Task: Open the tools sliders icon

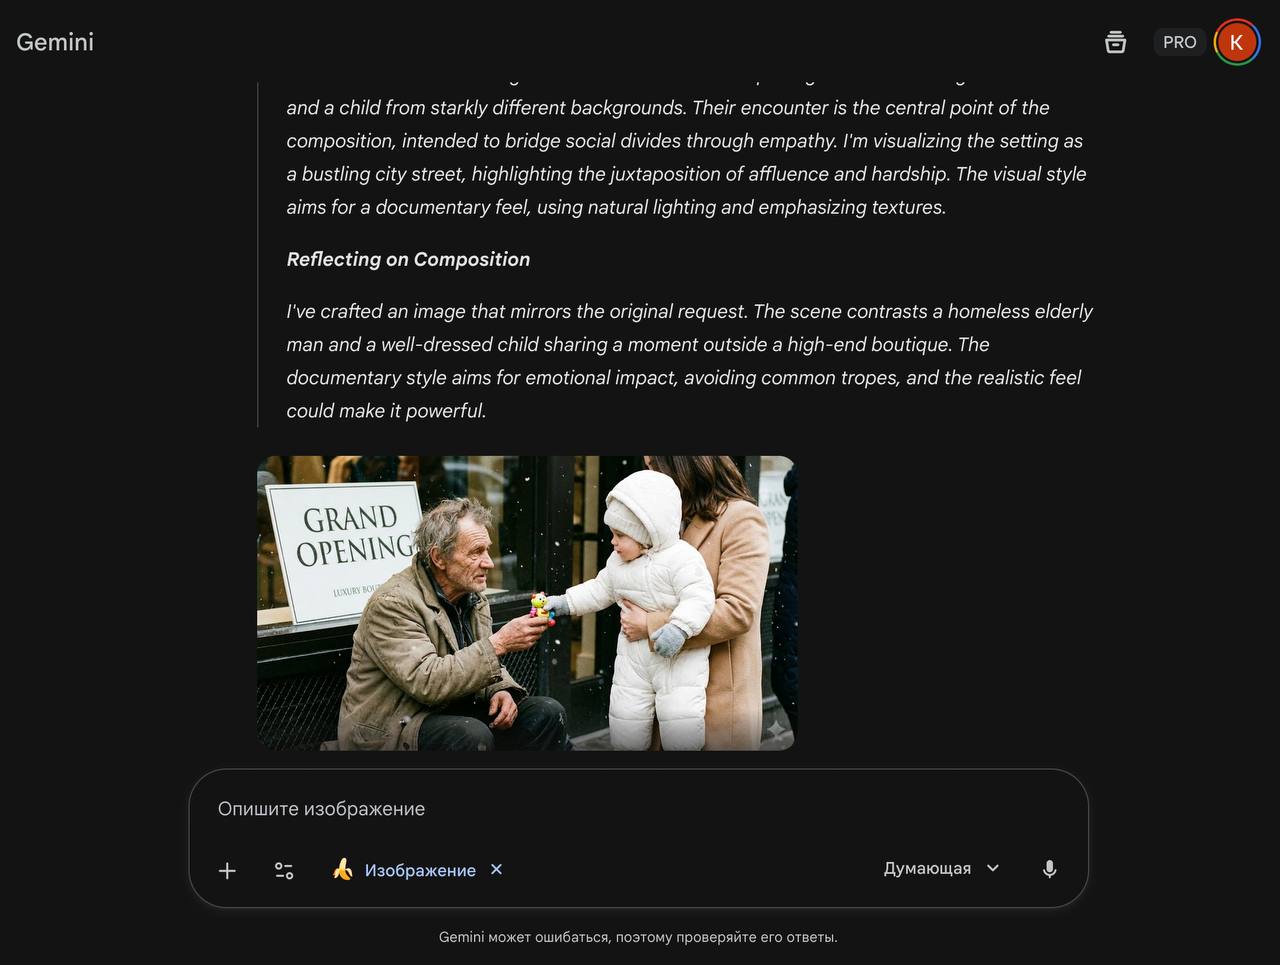Action: tap(284, 870)
